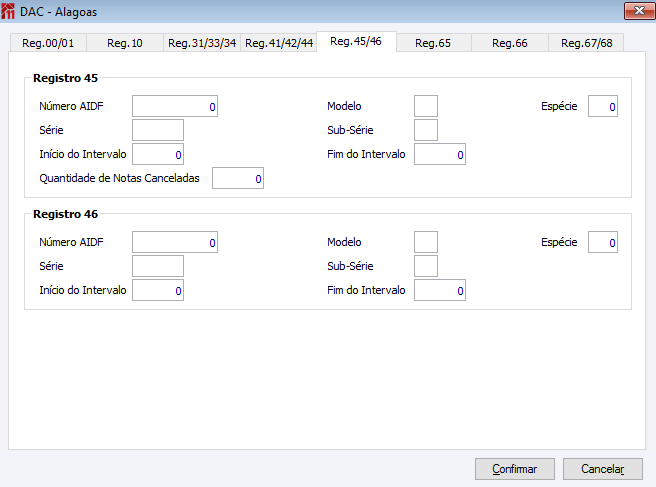
Task: Select the Modelo field in Registro 45
Action: pyautogui.click(x=426, y=106)
